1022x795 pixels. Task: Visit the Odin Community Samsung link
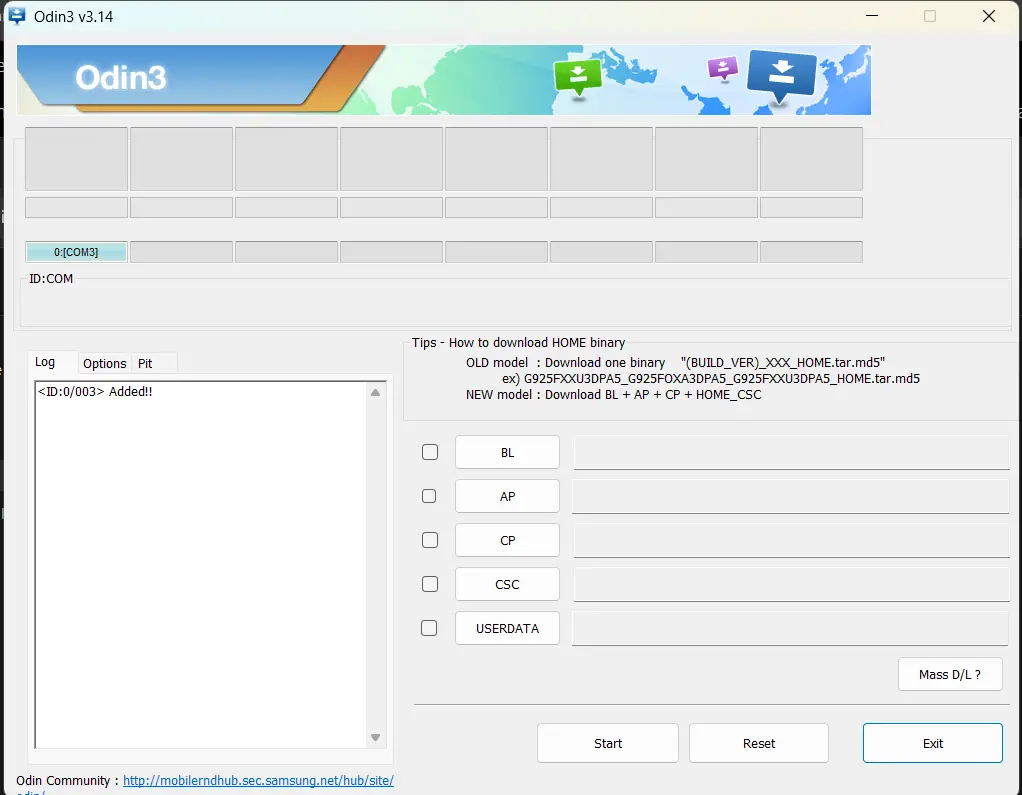point(258,780)
